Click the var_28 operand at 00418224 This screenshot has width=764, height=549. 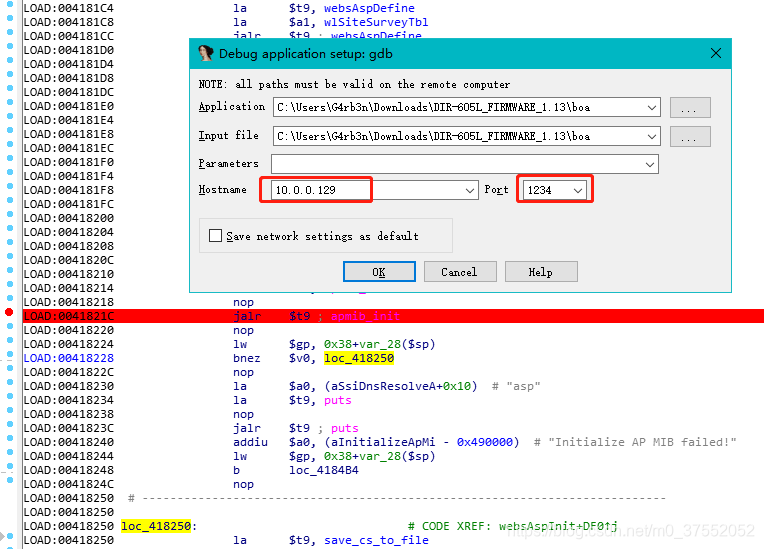(x=380, y=344)
